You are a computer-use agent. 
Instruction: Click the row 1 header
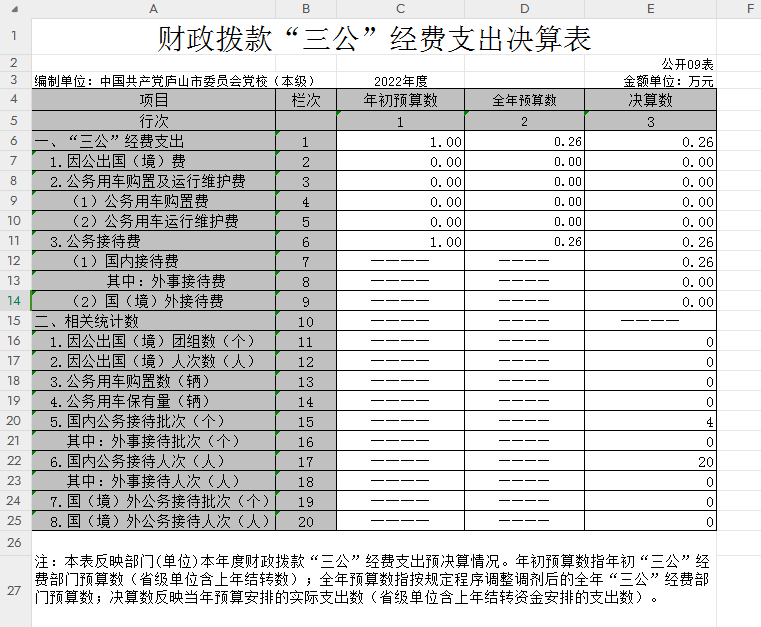click(15, 37)
